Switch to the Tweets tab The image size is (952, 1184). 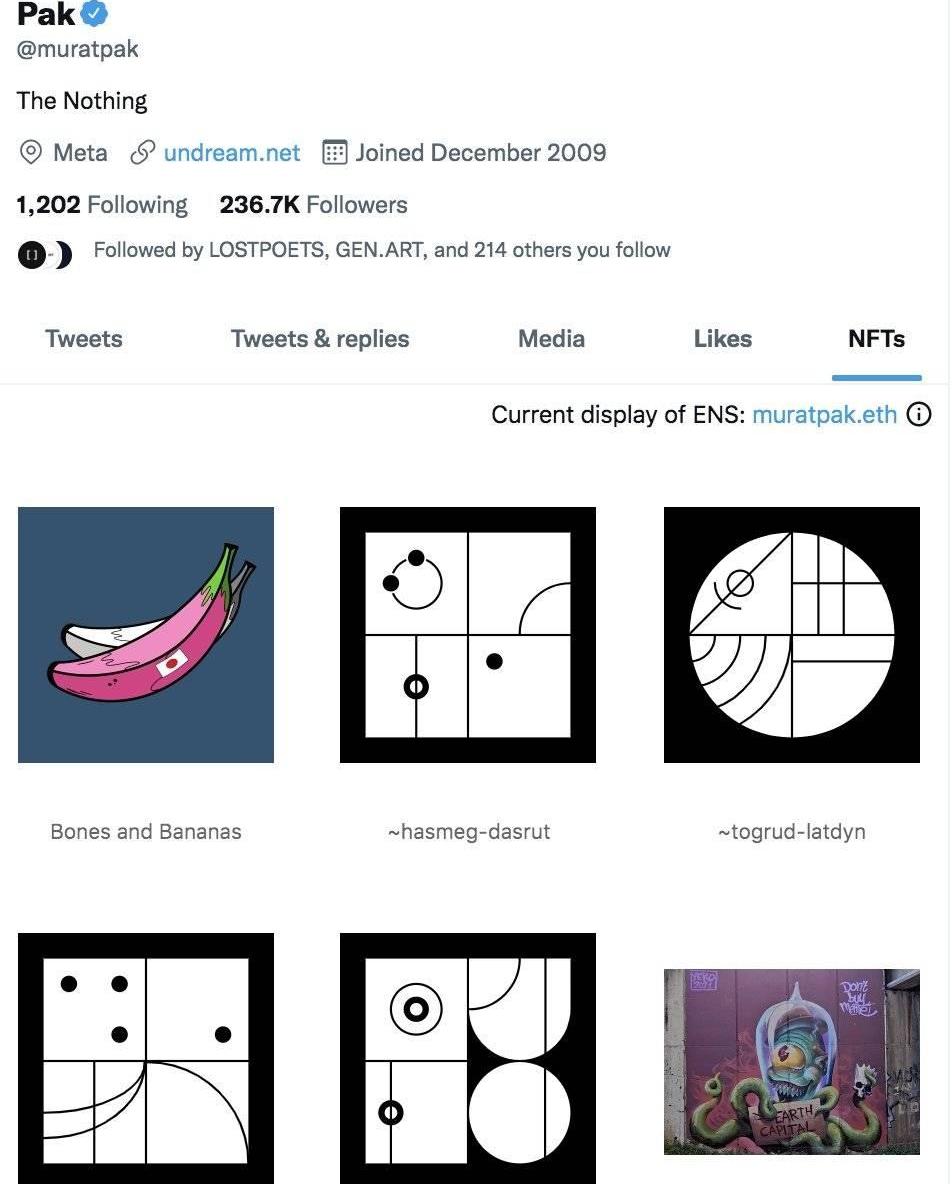[x=84, y=339]
